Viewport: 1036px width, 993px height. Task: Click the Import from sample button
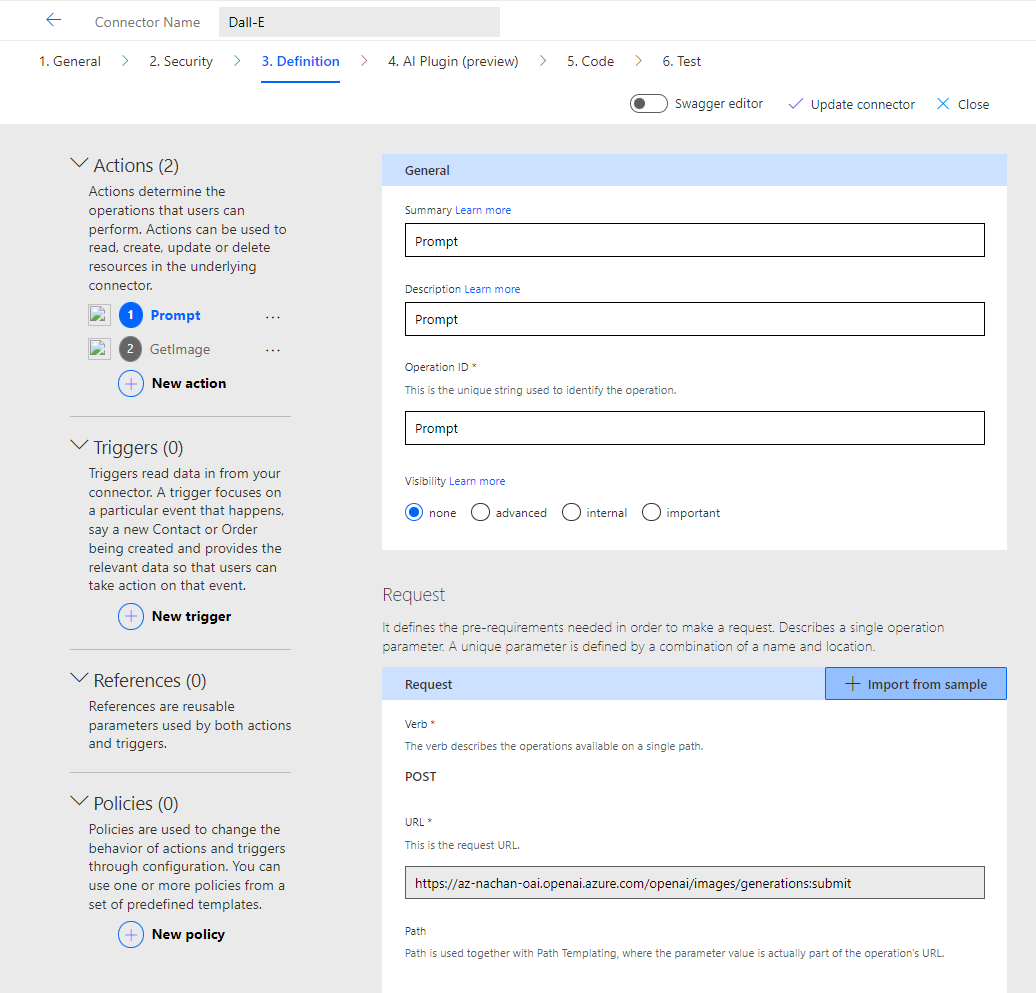915,684
